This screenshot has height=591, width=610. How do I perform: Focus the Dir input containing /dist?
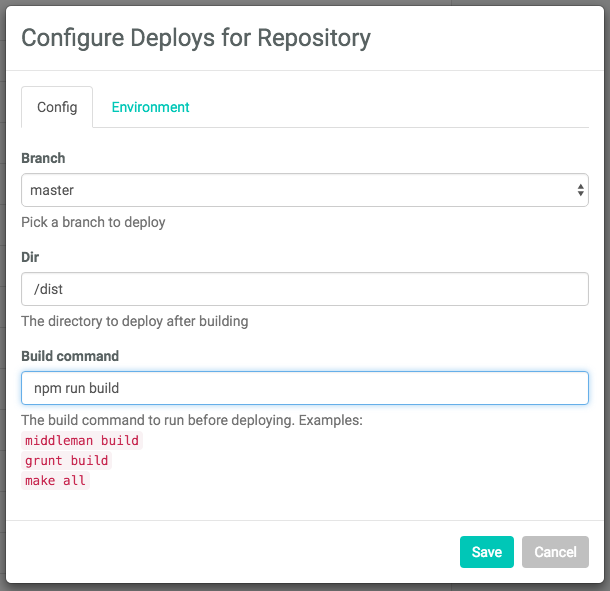click(304, 290)
